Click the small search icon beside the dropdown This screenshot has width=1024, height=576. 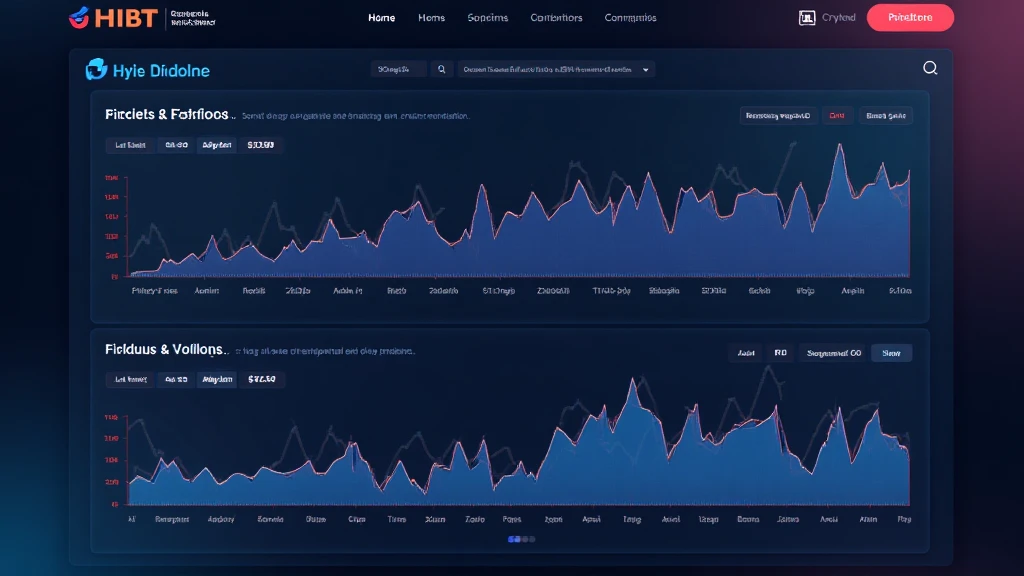[441, 70]
